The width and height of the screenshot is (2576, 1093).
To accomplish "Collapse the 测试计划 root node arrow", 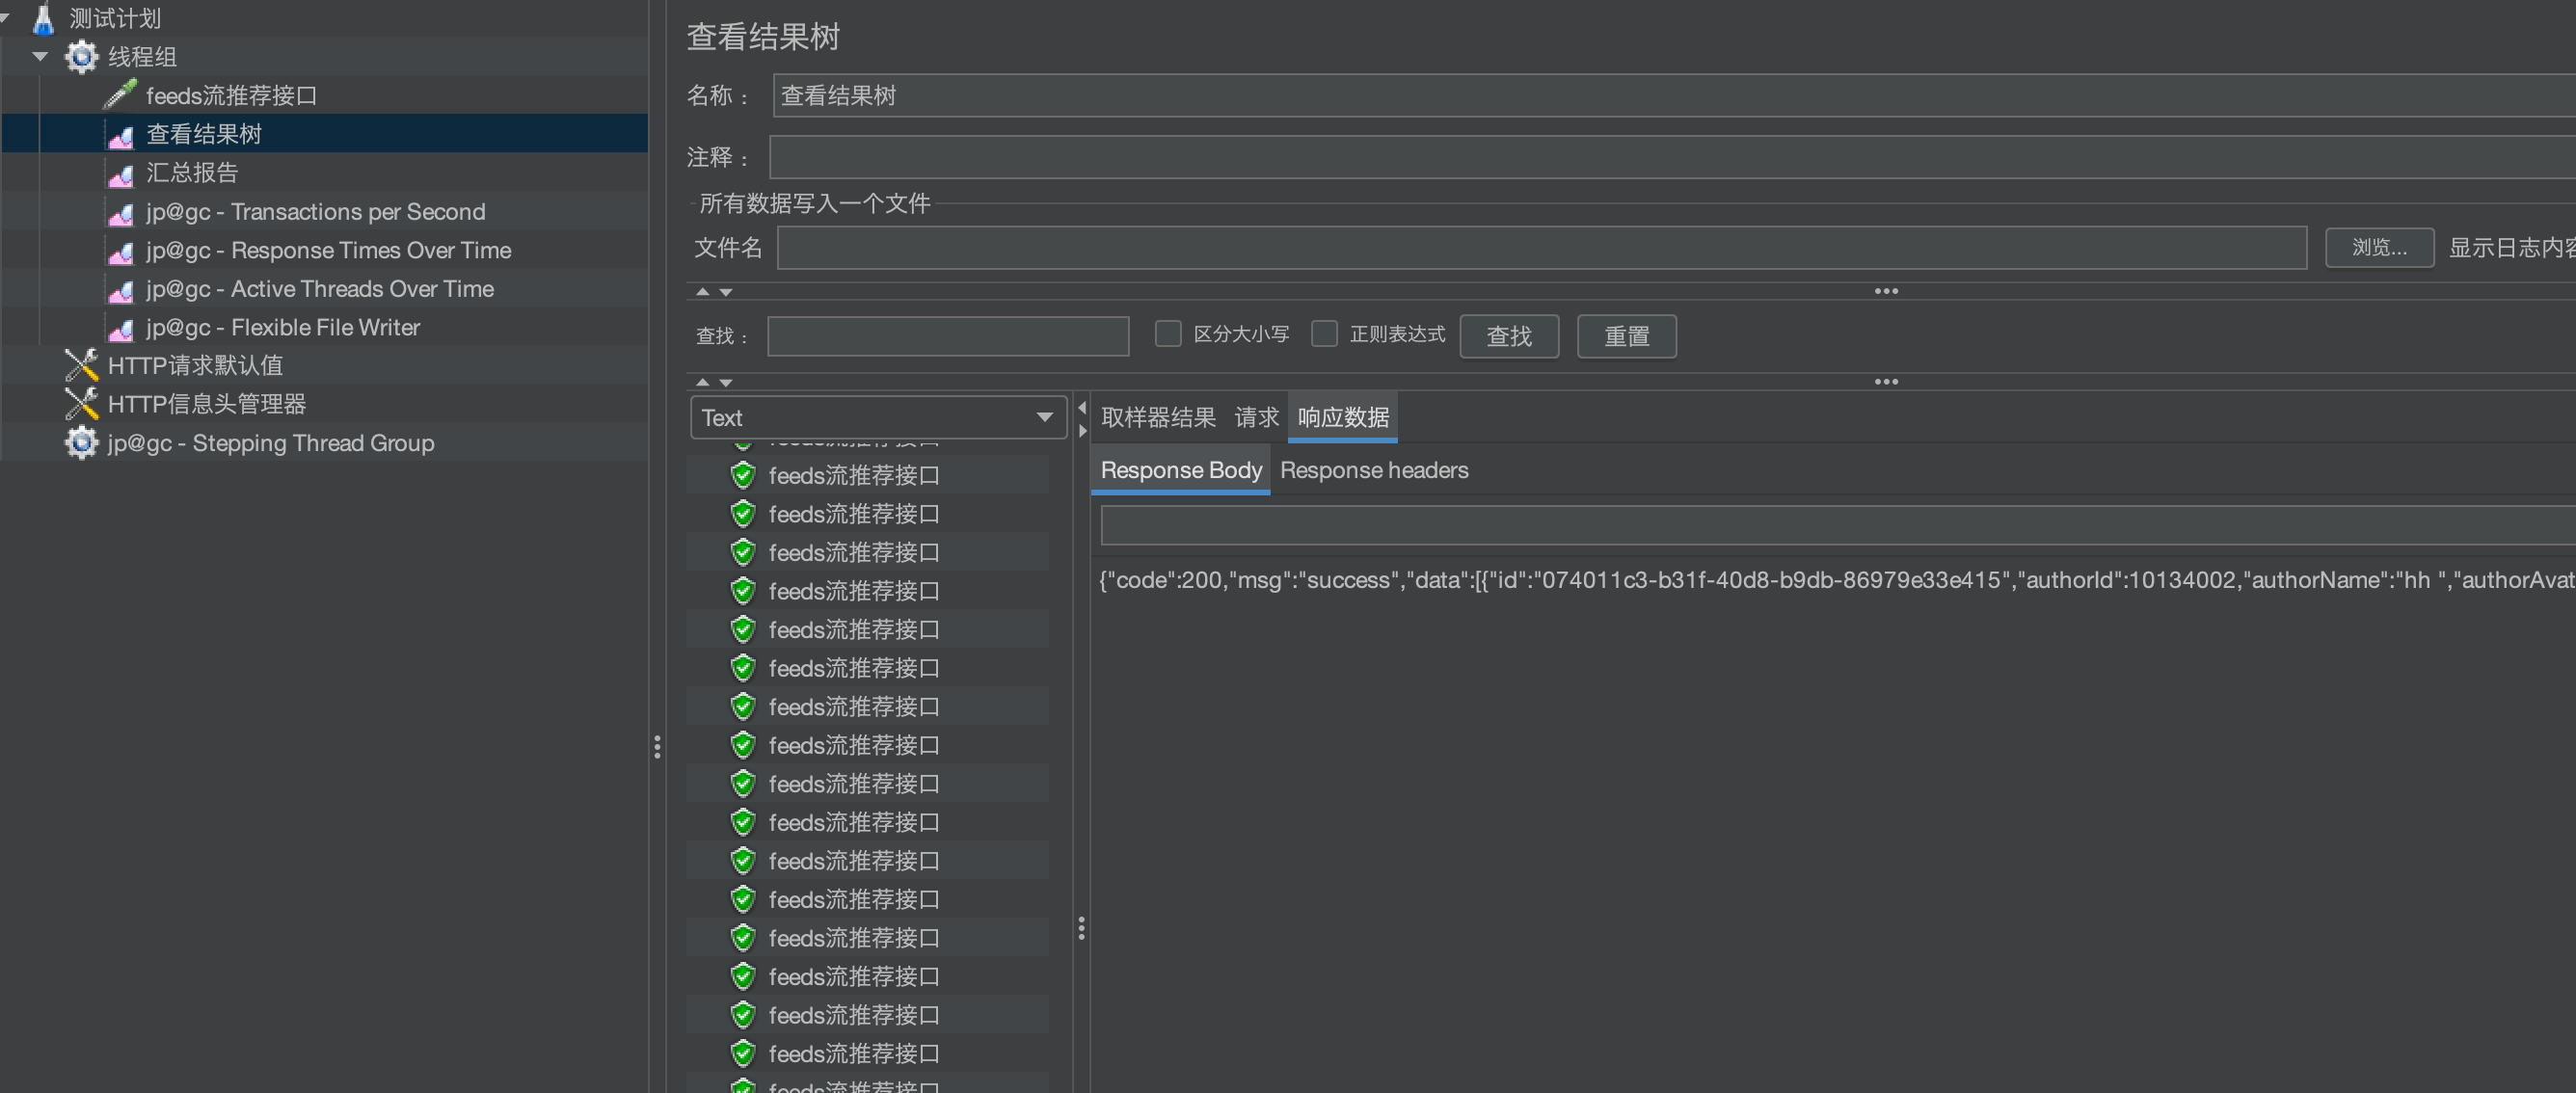I will pyautogui.click(x=5, y=18).
